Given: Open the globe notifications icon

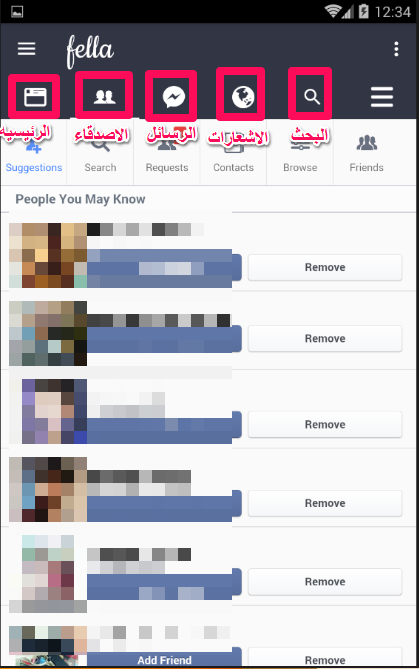Looking at the screenshot, I should [x=243, y=97].
